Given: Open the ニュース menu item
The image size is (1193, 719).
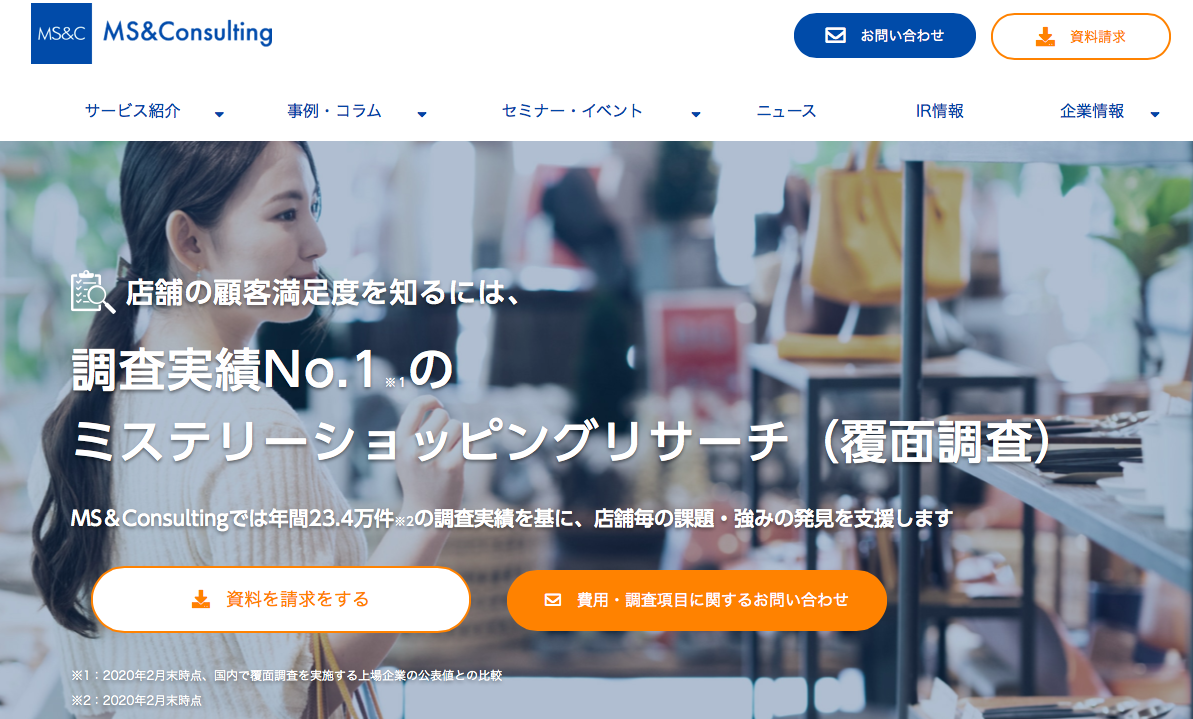Looking at the screenshot, I should [786, 111].
